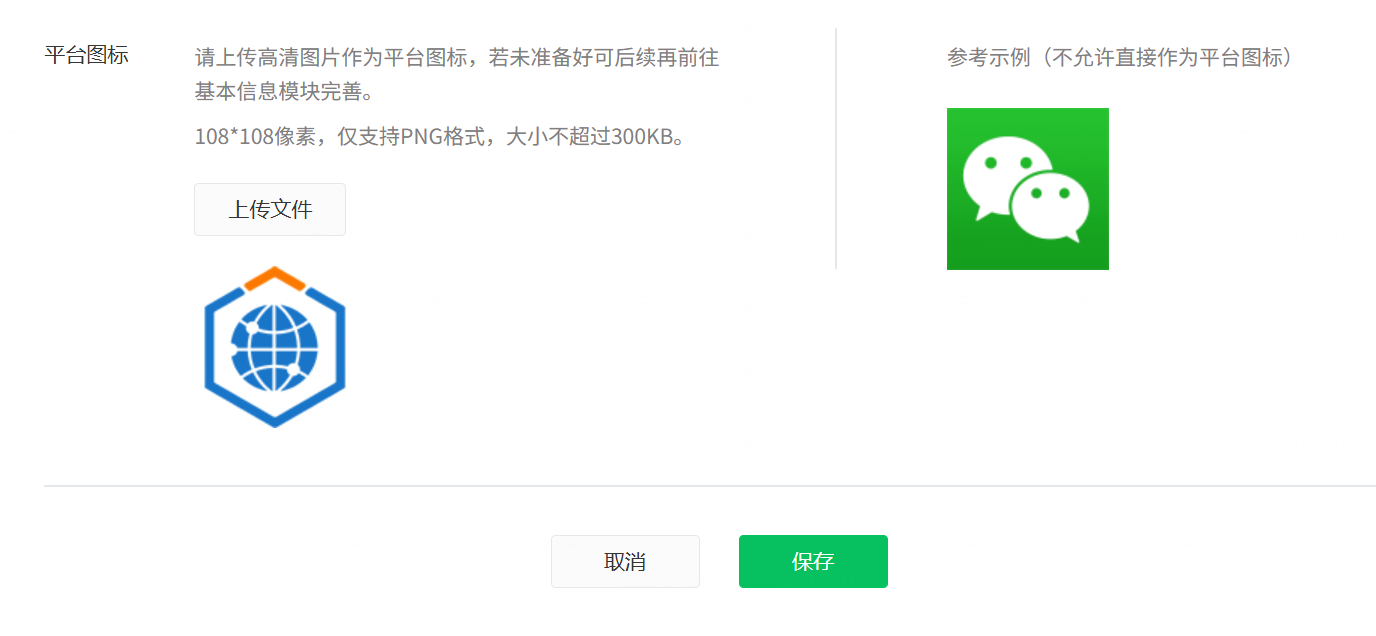The width and height of the screenshot is (1376, 636).
Task: Click the 请上传高清图片作为平台图标 instruction line
Action: click(x=330, y=57)
